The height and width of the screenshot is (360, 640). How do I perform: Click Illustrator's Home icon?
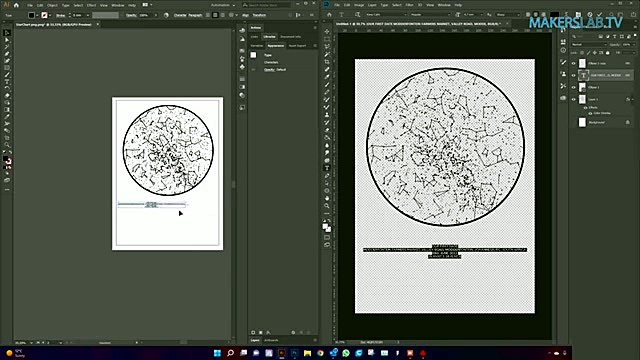(x=16, y=5)
